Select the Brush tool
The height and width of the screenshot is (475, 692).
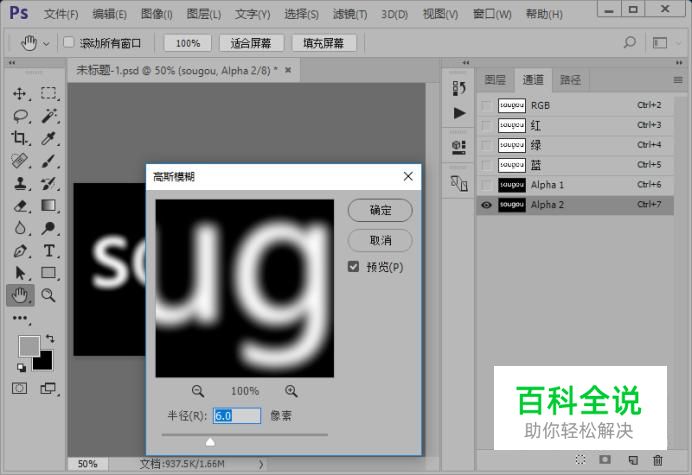[49, 161]
